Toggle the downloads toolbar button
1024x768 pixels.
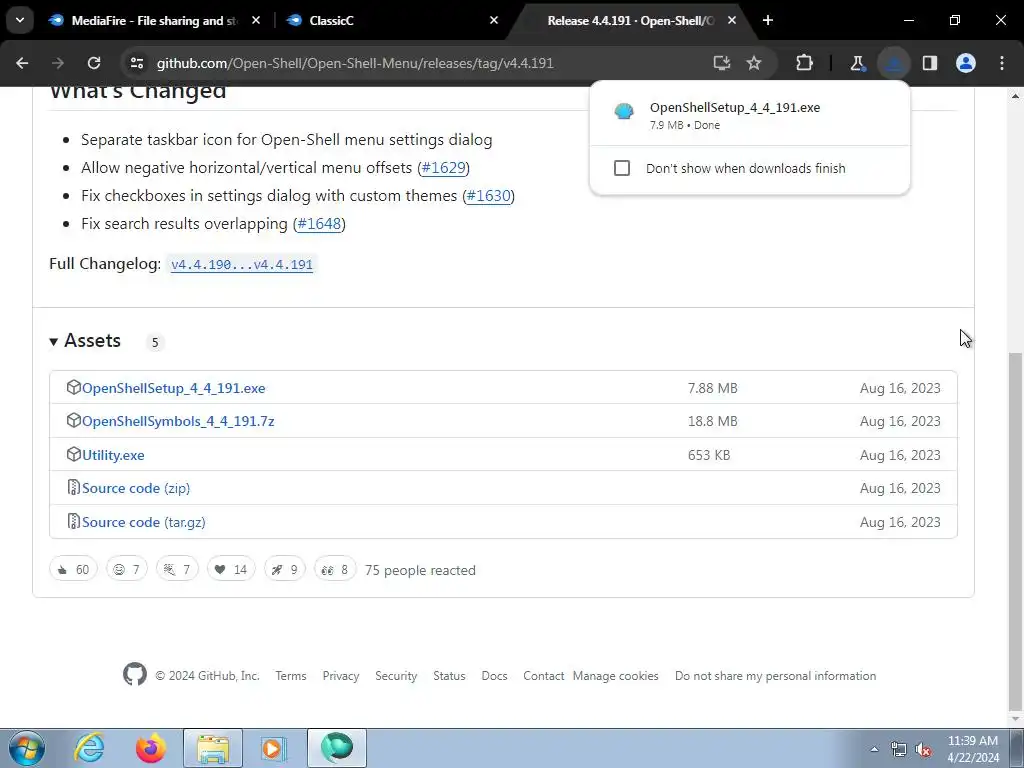[x=893, y=63]
